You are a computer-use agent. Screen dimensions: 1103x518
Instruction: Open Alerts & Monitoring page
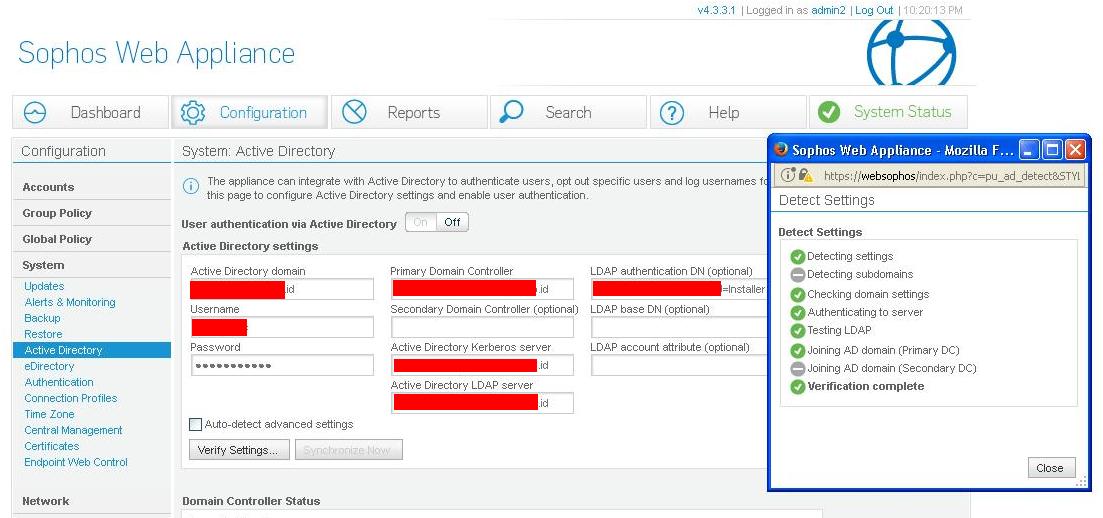click(70, 303)
